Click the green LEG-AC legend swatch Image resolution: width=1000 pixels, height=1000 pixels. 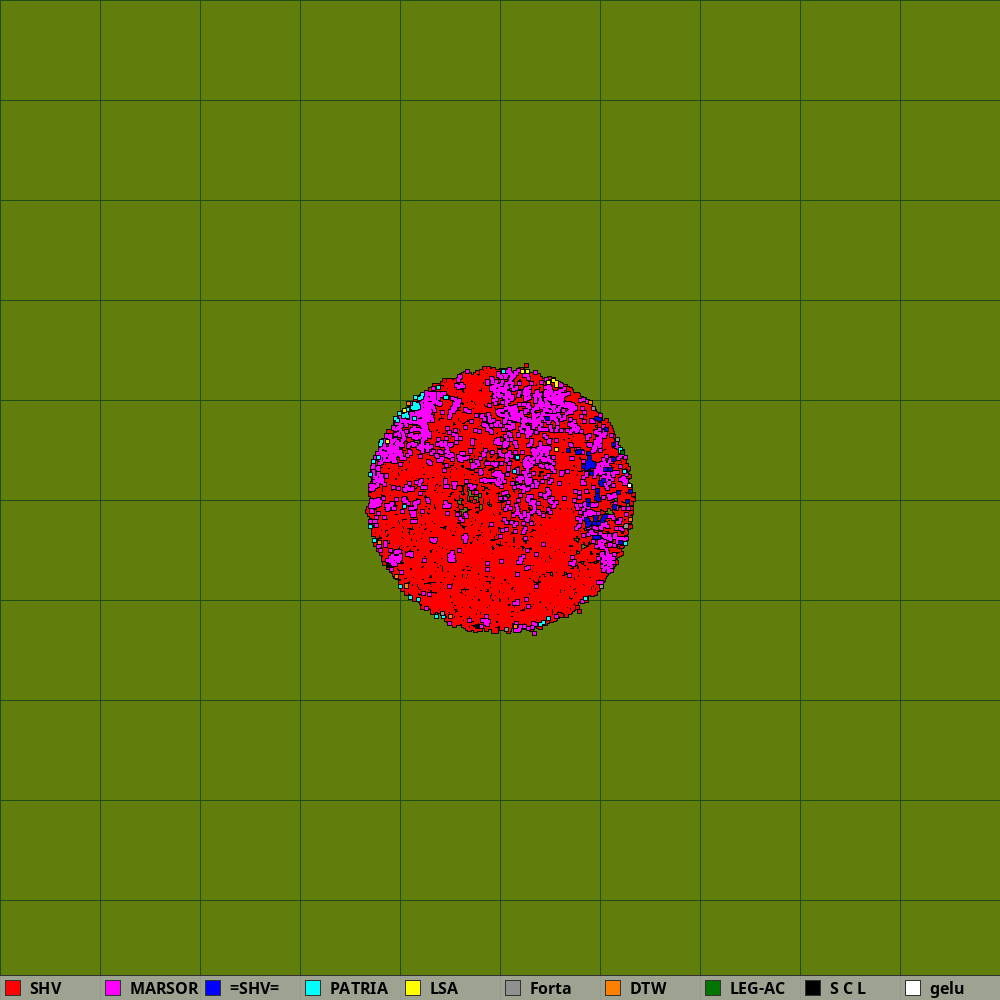pos(713,988)
